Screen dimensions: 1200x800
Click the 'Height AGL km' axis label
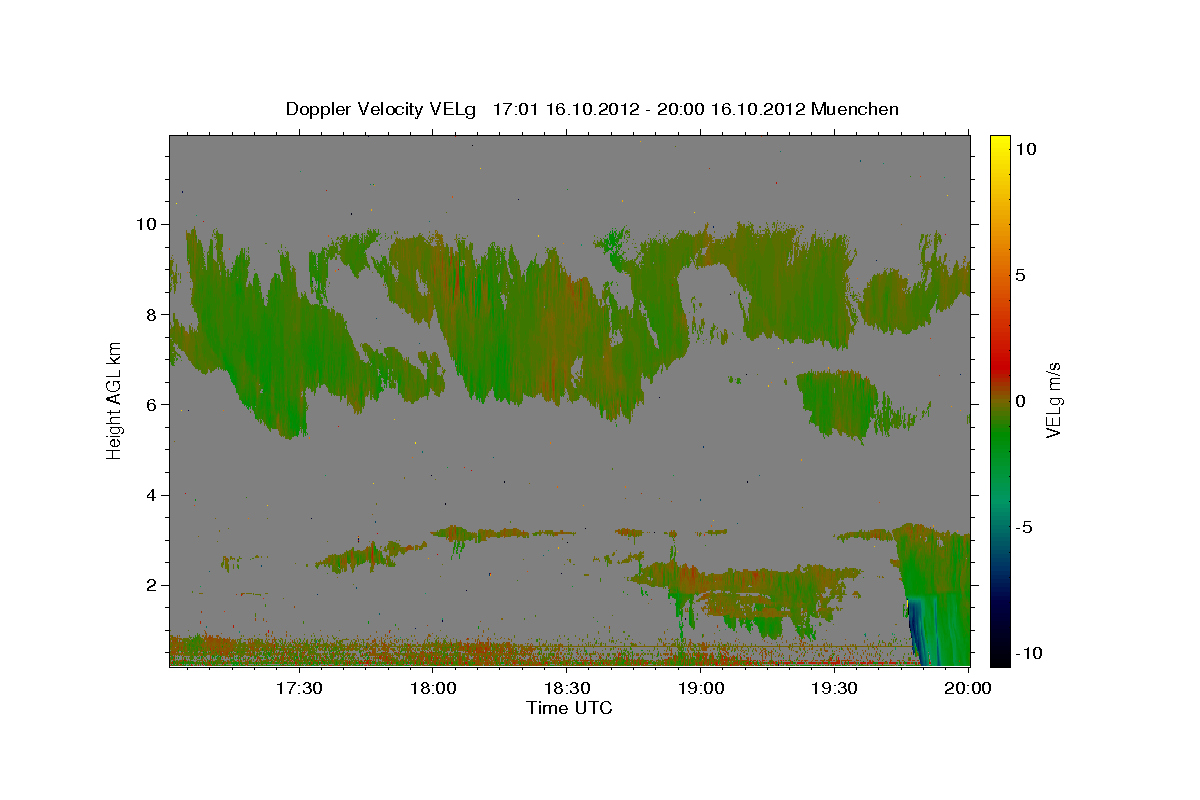pyautogui.click(x=115, y=399)
